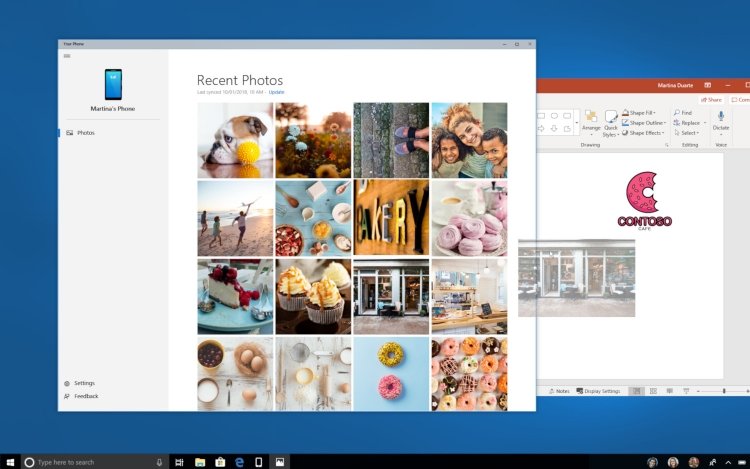The image size is (750, 469).
Task: Open Quick Styles gallery
Action: click(x=611, y=123)
